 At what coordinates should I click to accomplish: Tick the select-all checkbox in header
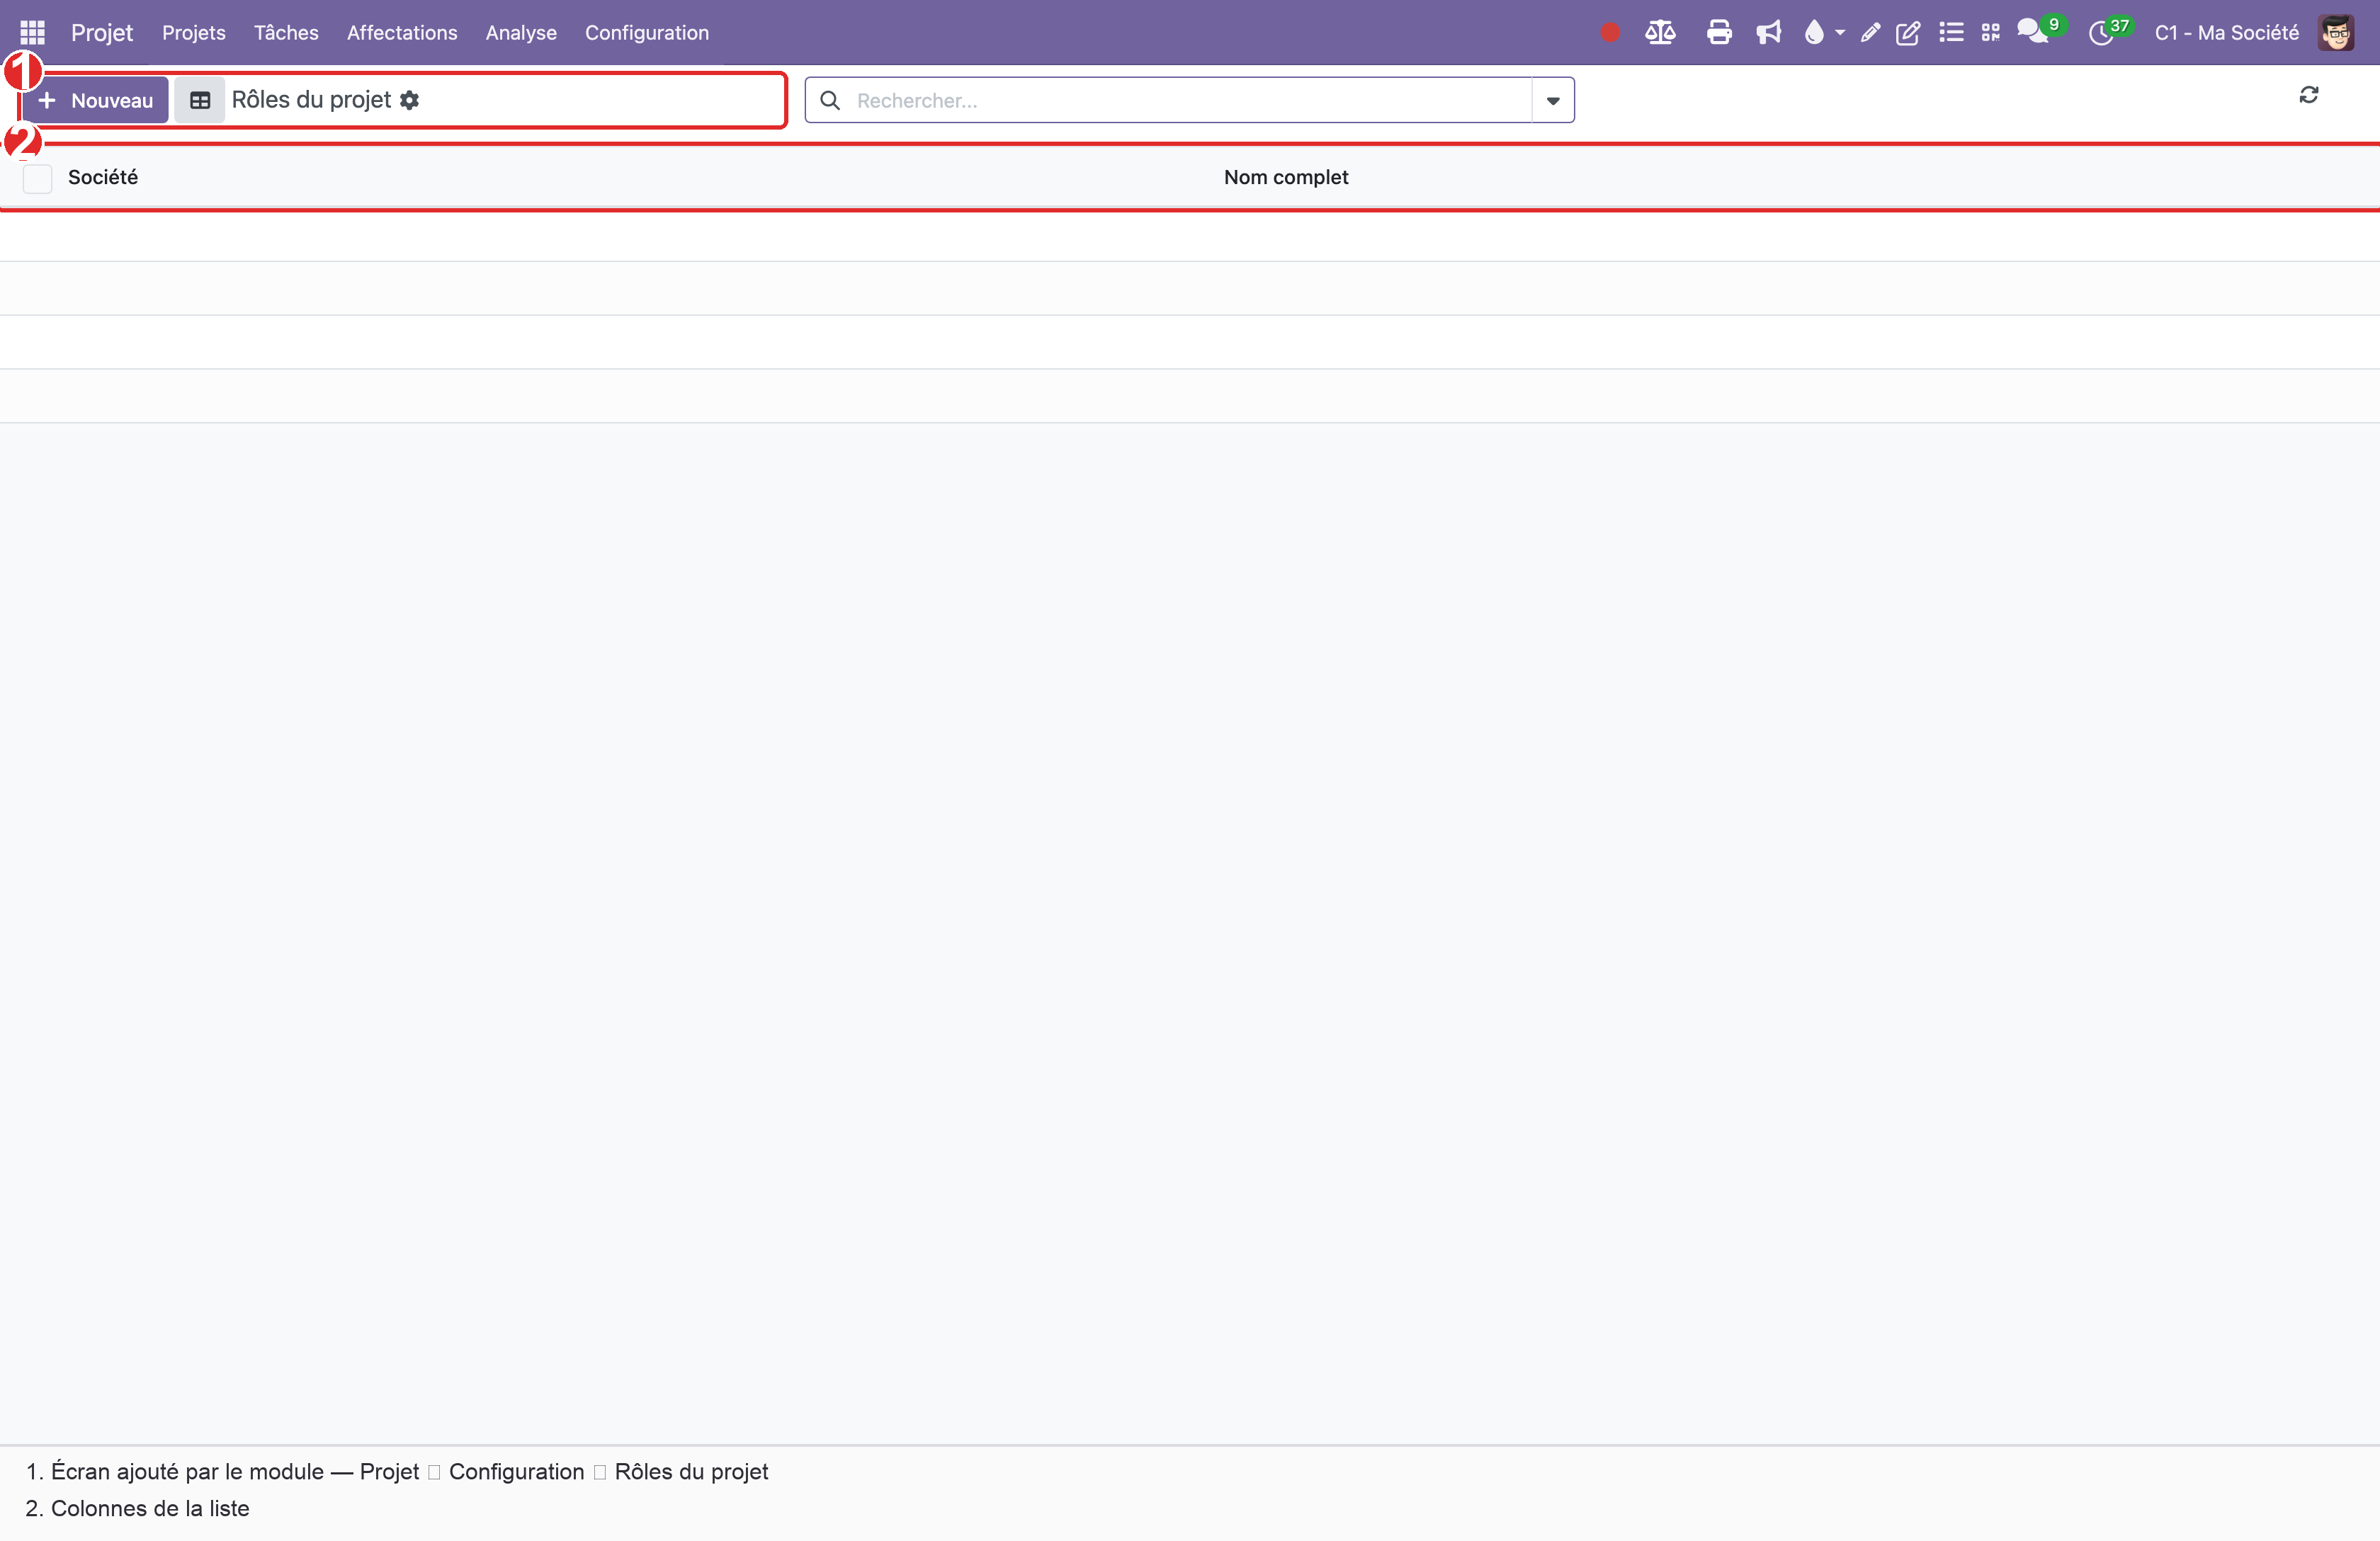pos(37,178)
